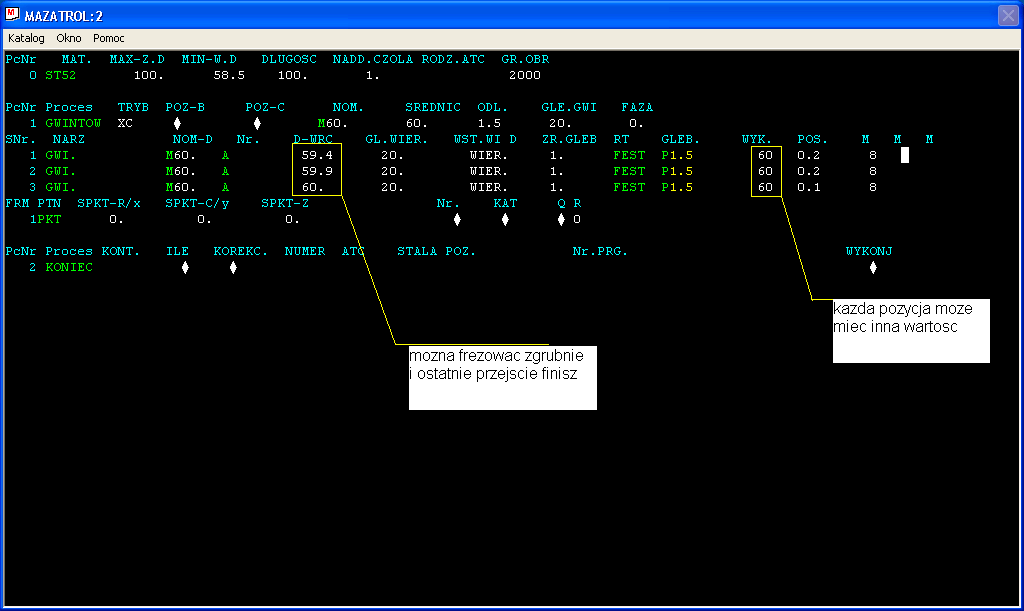Screen dimensions: 1024x611
Task: Click GWI. tool in sequence row 3
Action: [61, 187]
